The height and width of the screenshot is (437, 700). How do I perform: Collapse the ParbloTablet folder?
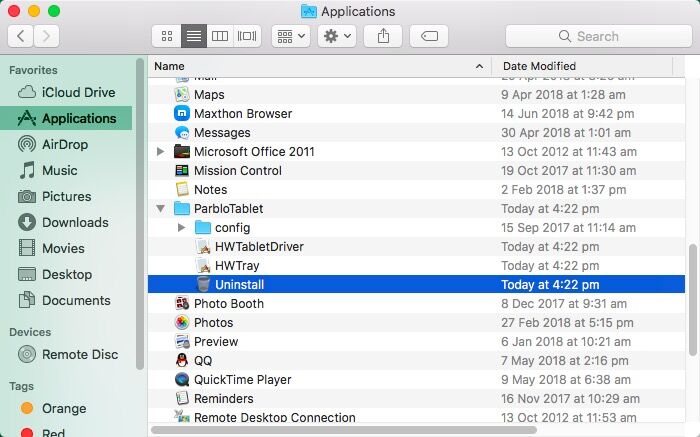[x=160, y=208]
